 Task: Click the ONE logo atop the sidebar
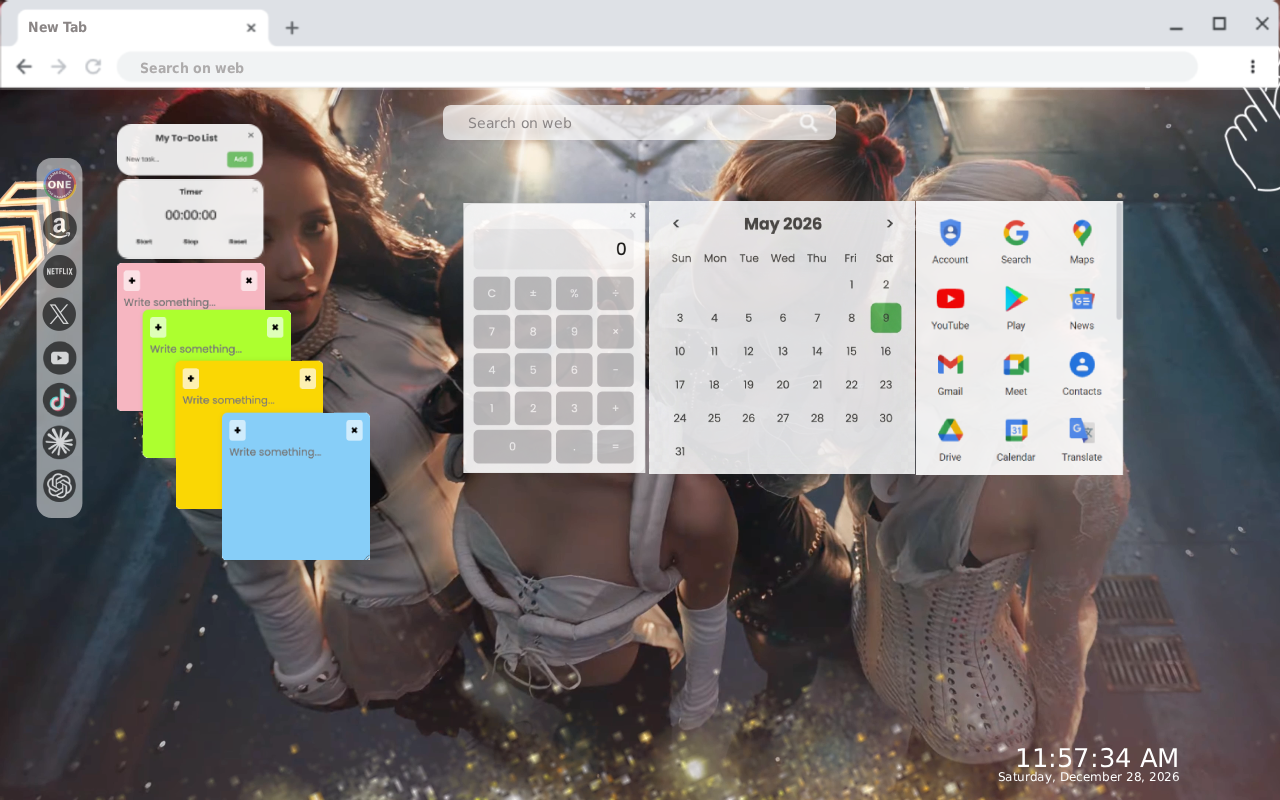coord(60,184)
